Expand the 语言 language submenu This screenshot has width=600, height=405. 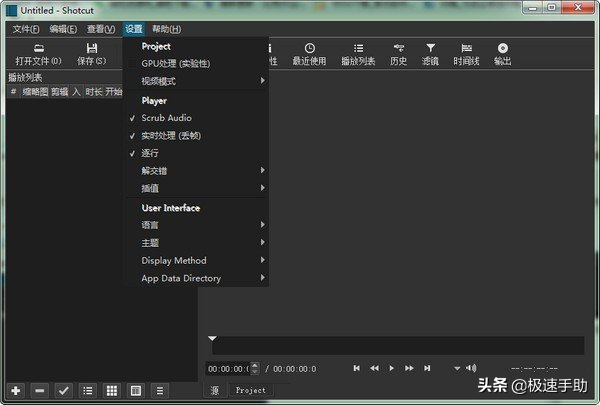pos(197,225)
